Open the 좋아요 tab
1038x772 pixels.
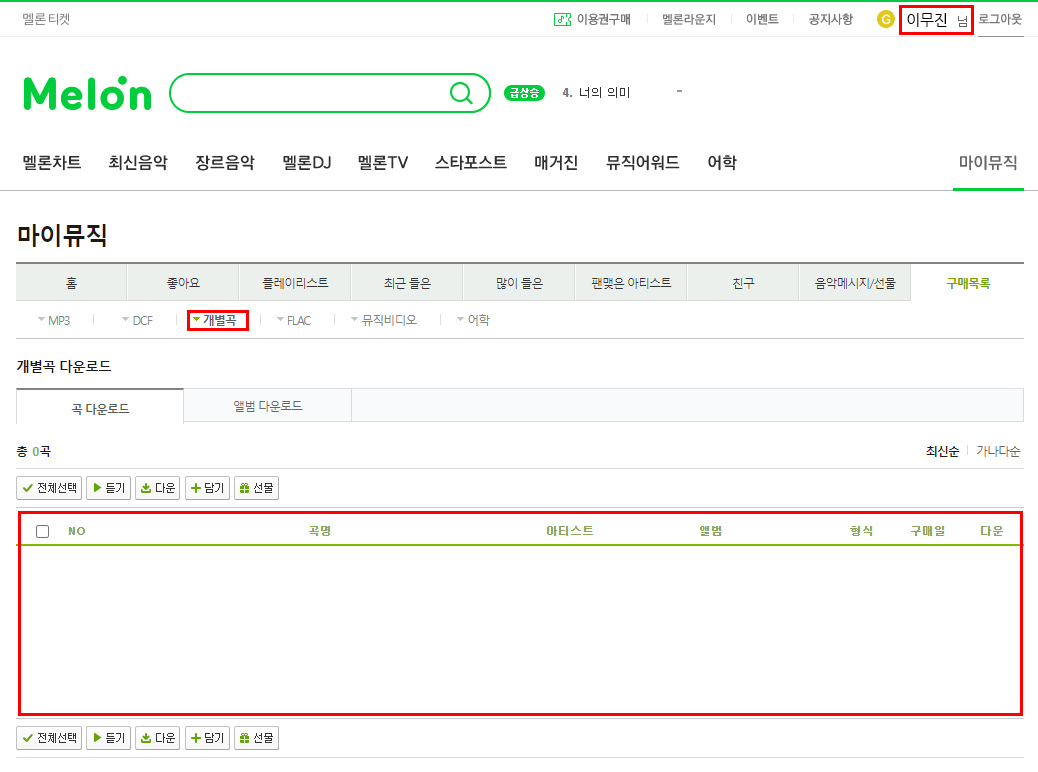coord(183,283)
